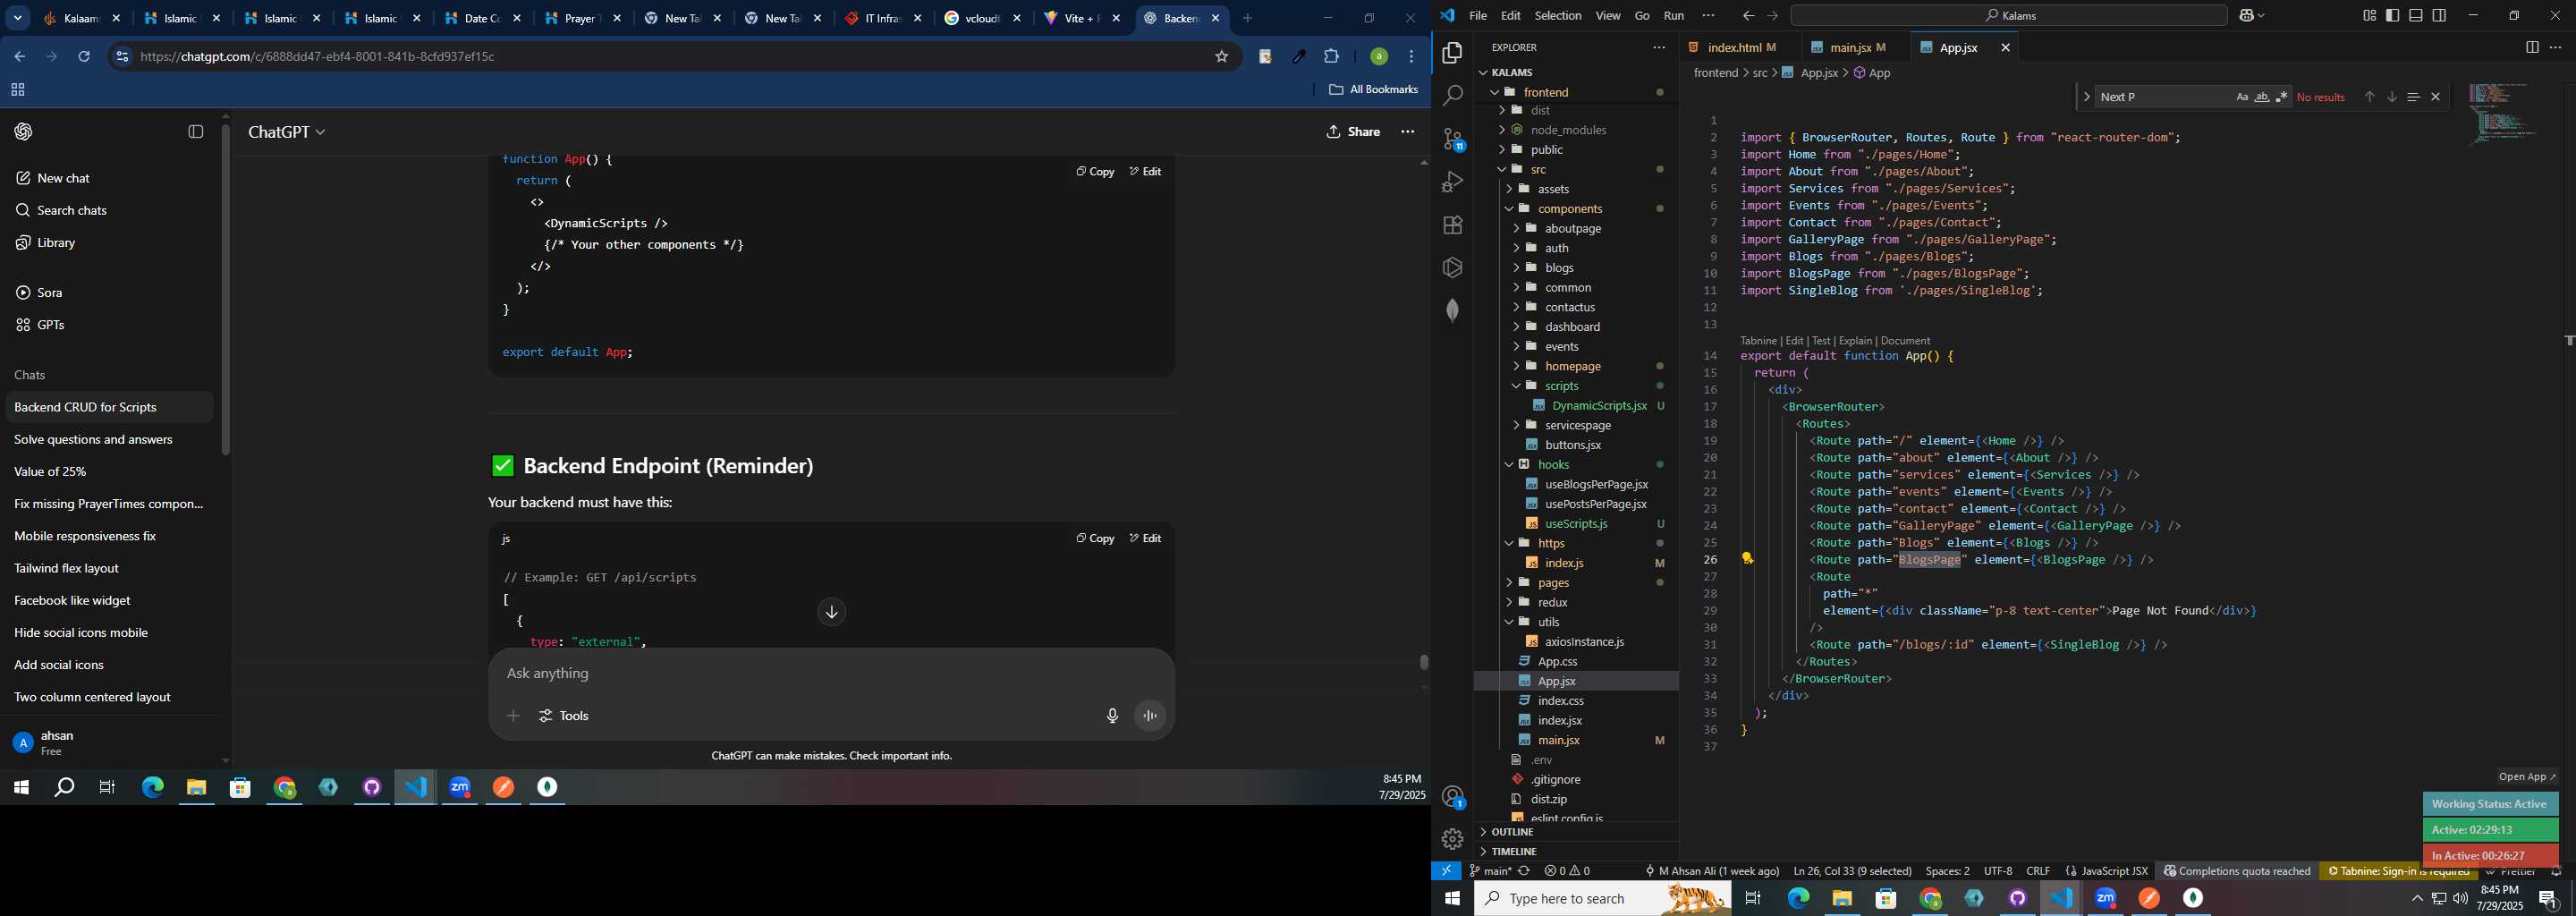Open the Tools button in ChatGPT composer
Screen dimensions: 2576x916
[564, 716]
